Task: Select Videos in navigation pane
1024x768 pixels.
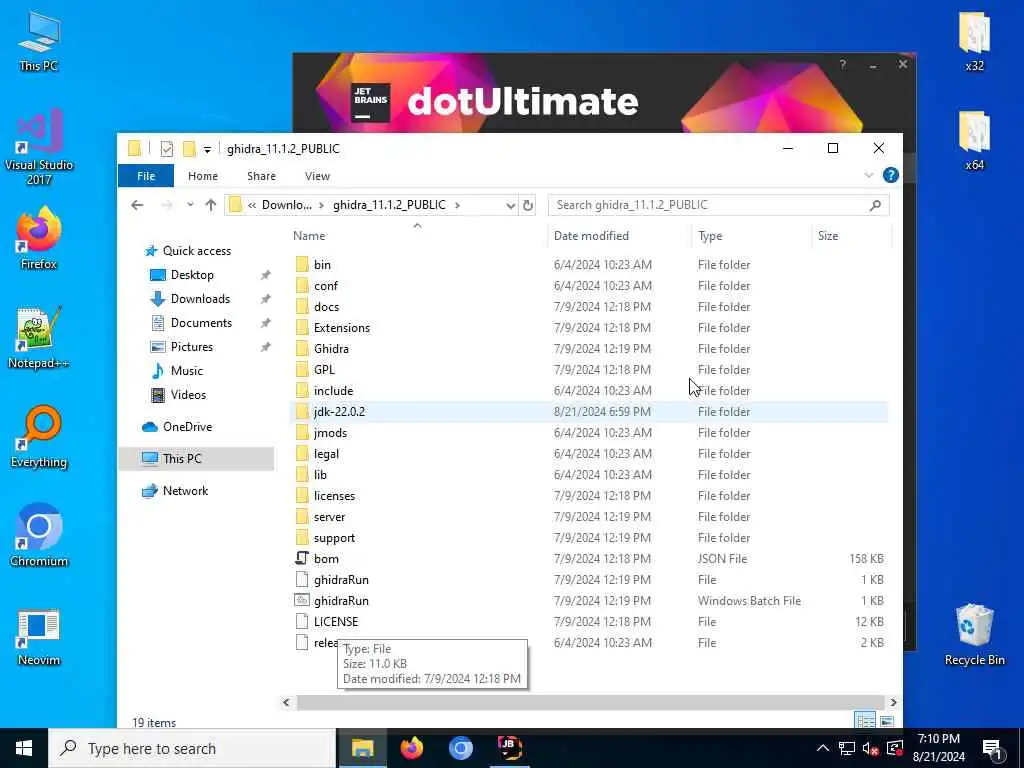Action: [188, 394]
